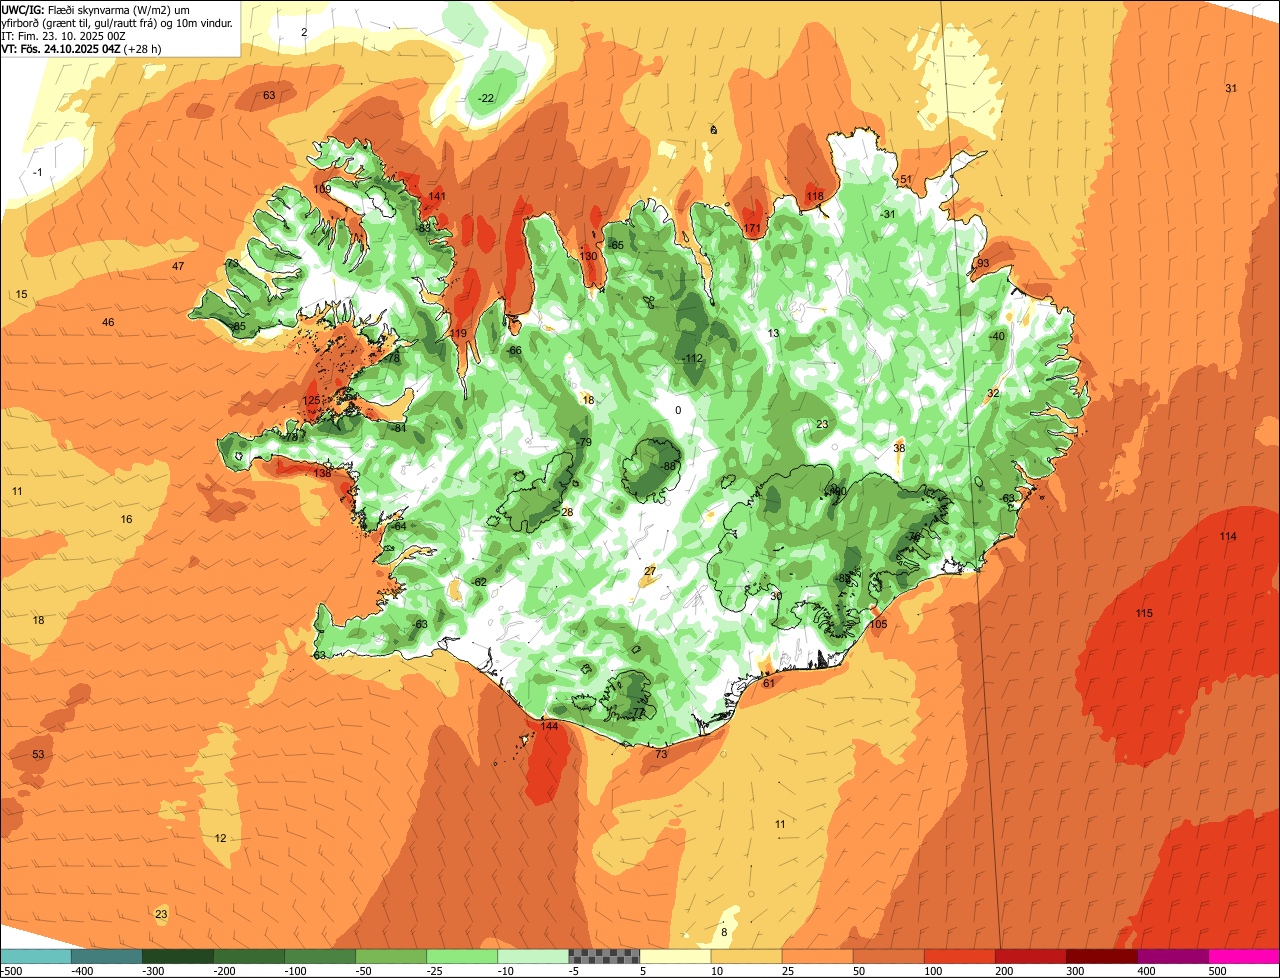This screenshot has width=1280, height=978.
Task: Click the flux value '118'
Action: pos(815,196)
